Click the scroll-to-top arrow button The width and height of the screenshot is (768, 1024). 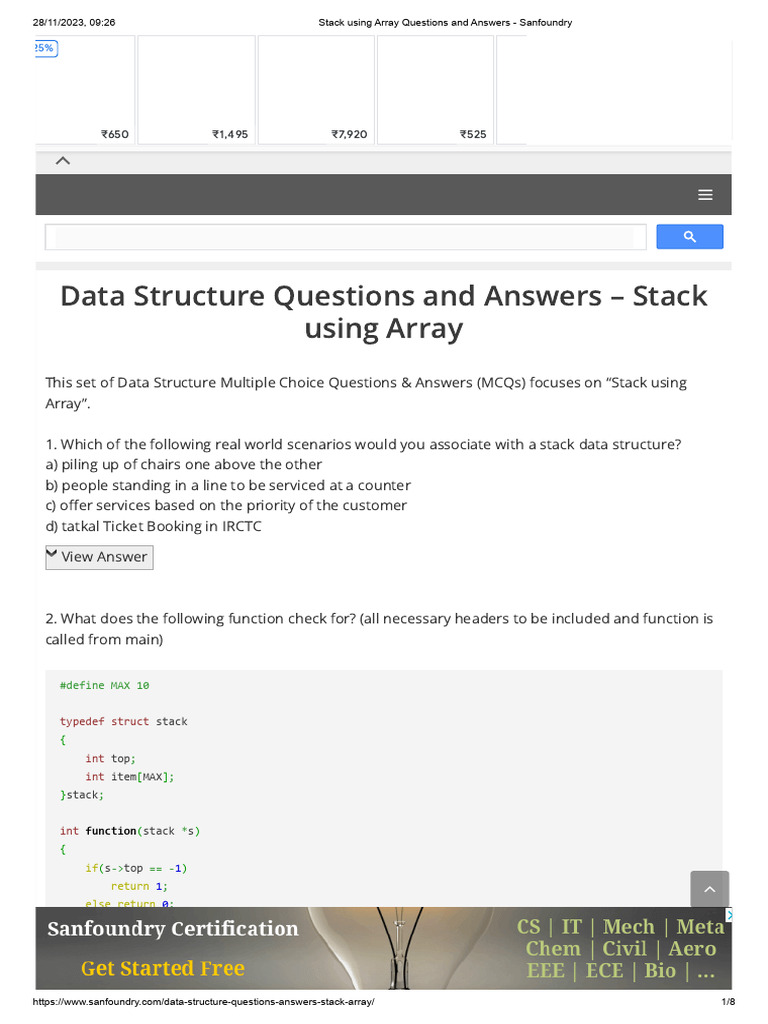click(709, 889)
